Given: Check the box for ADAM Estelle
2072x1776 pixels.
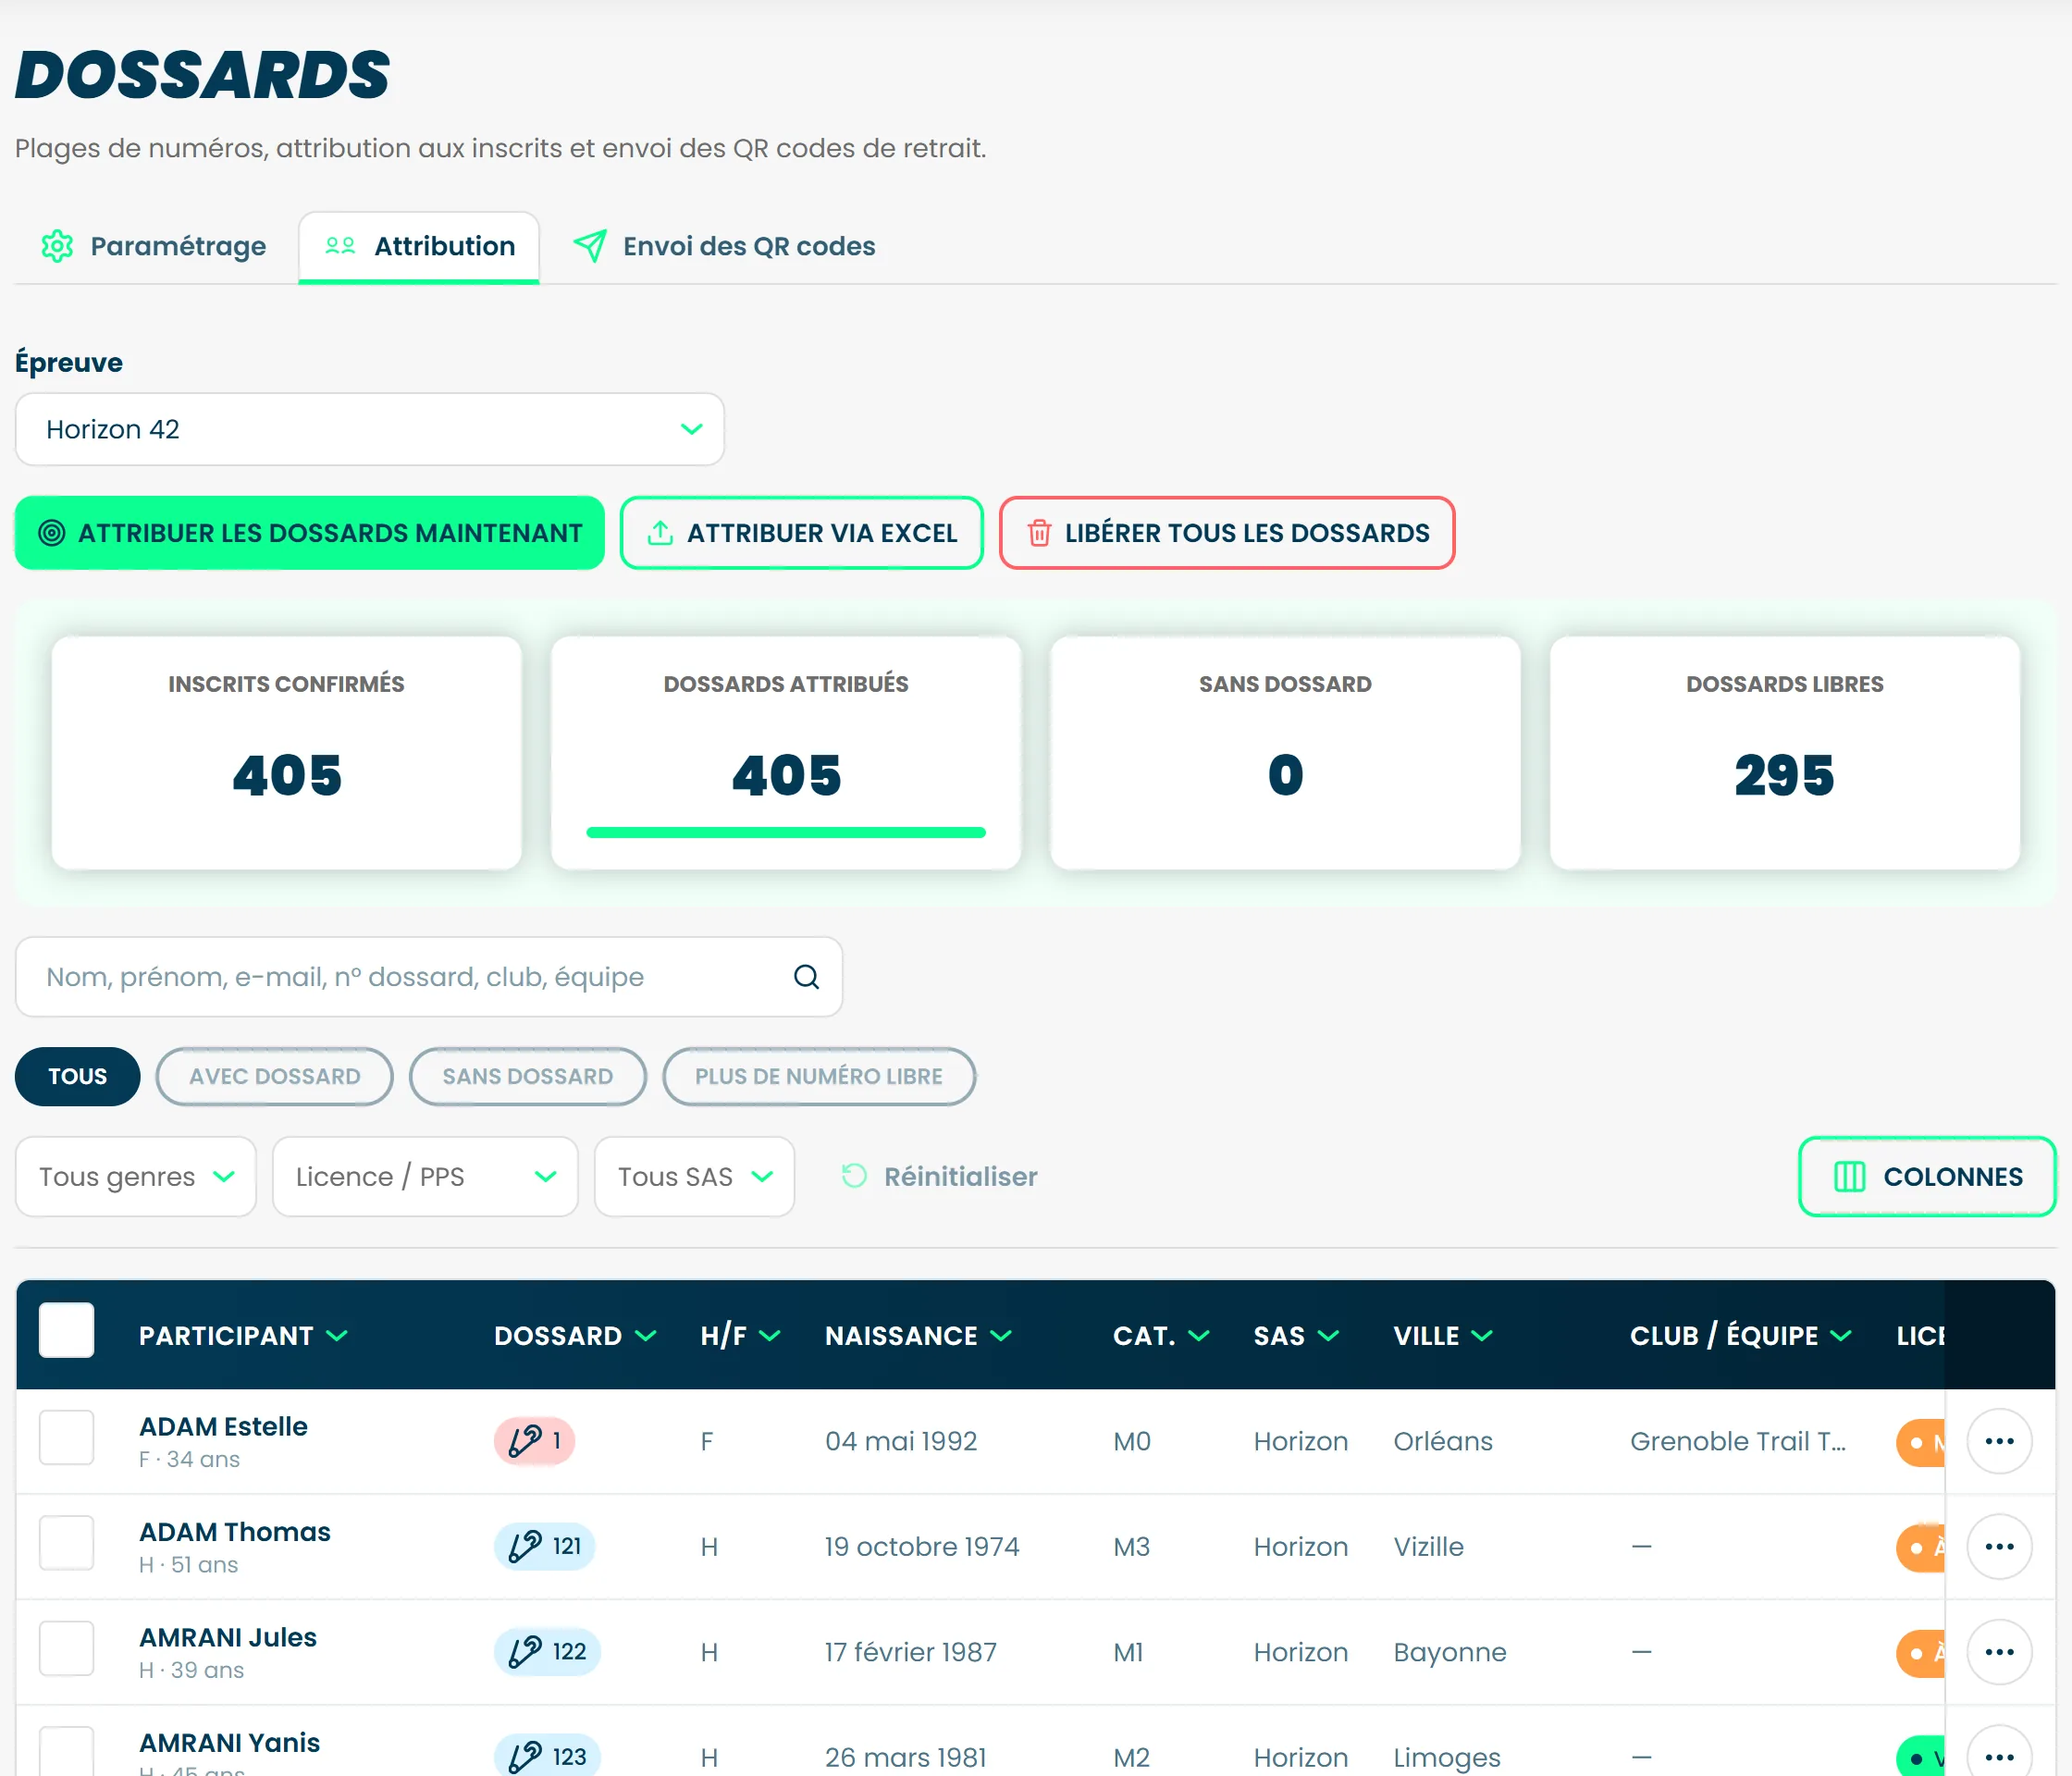Looking at the screenshot, I should [67, 1438].
